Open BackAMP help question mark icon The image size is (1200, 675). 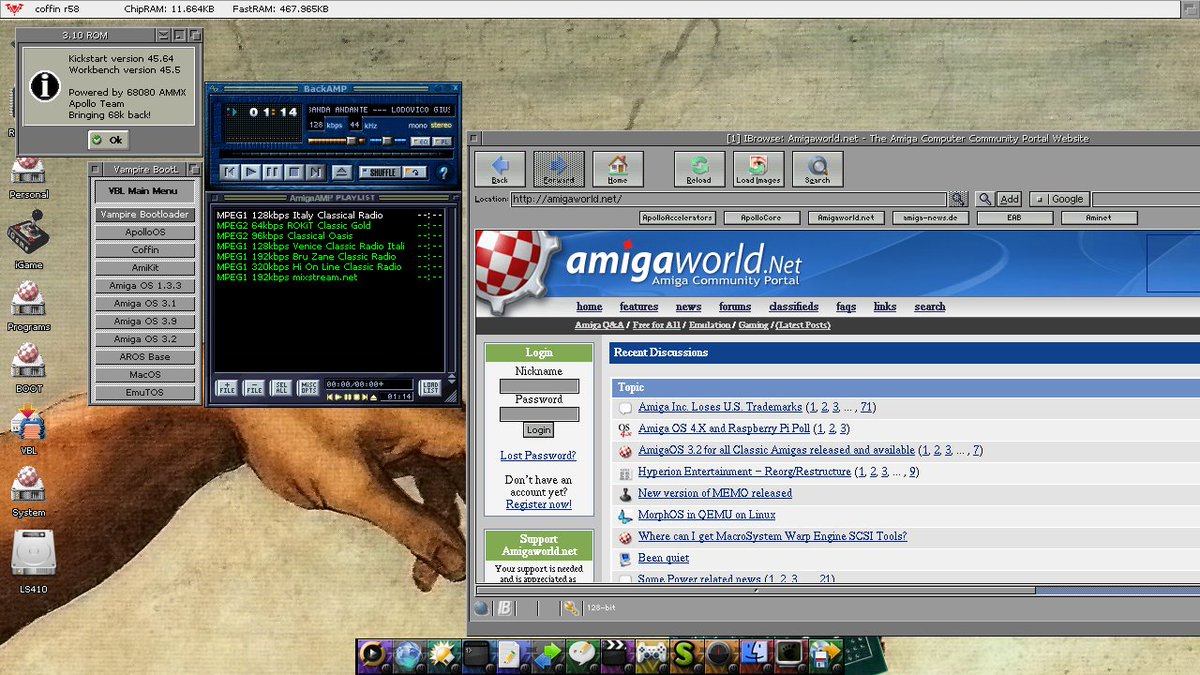click(444, 172)
